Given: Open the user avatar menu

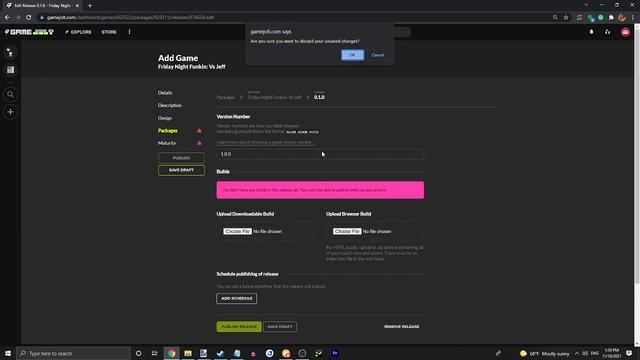Looking at the screenshot, I should pyautogui.click(x=625, y=32).
